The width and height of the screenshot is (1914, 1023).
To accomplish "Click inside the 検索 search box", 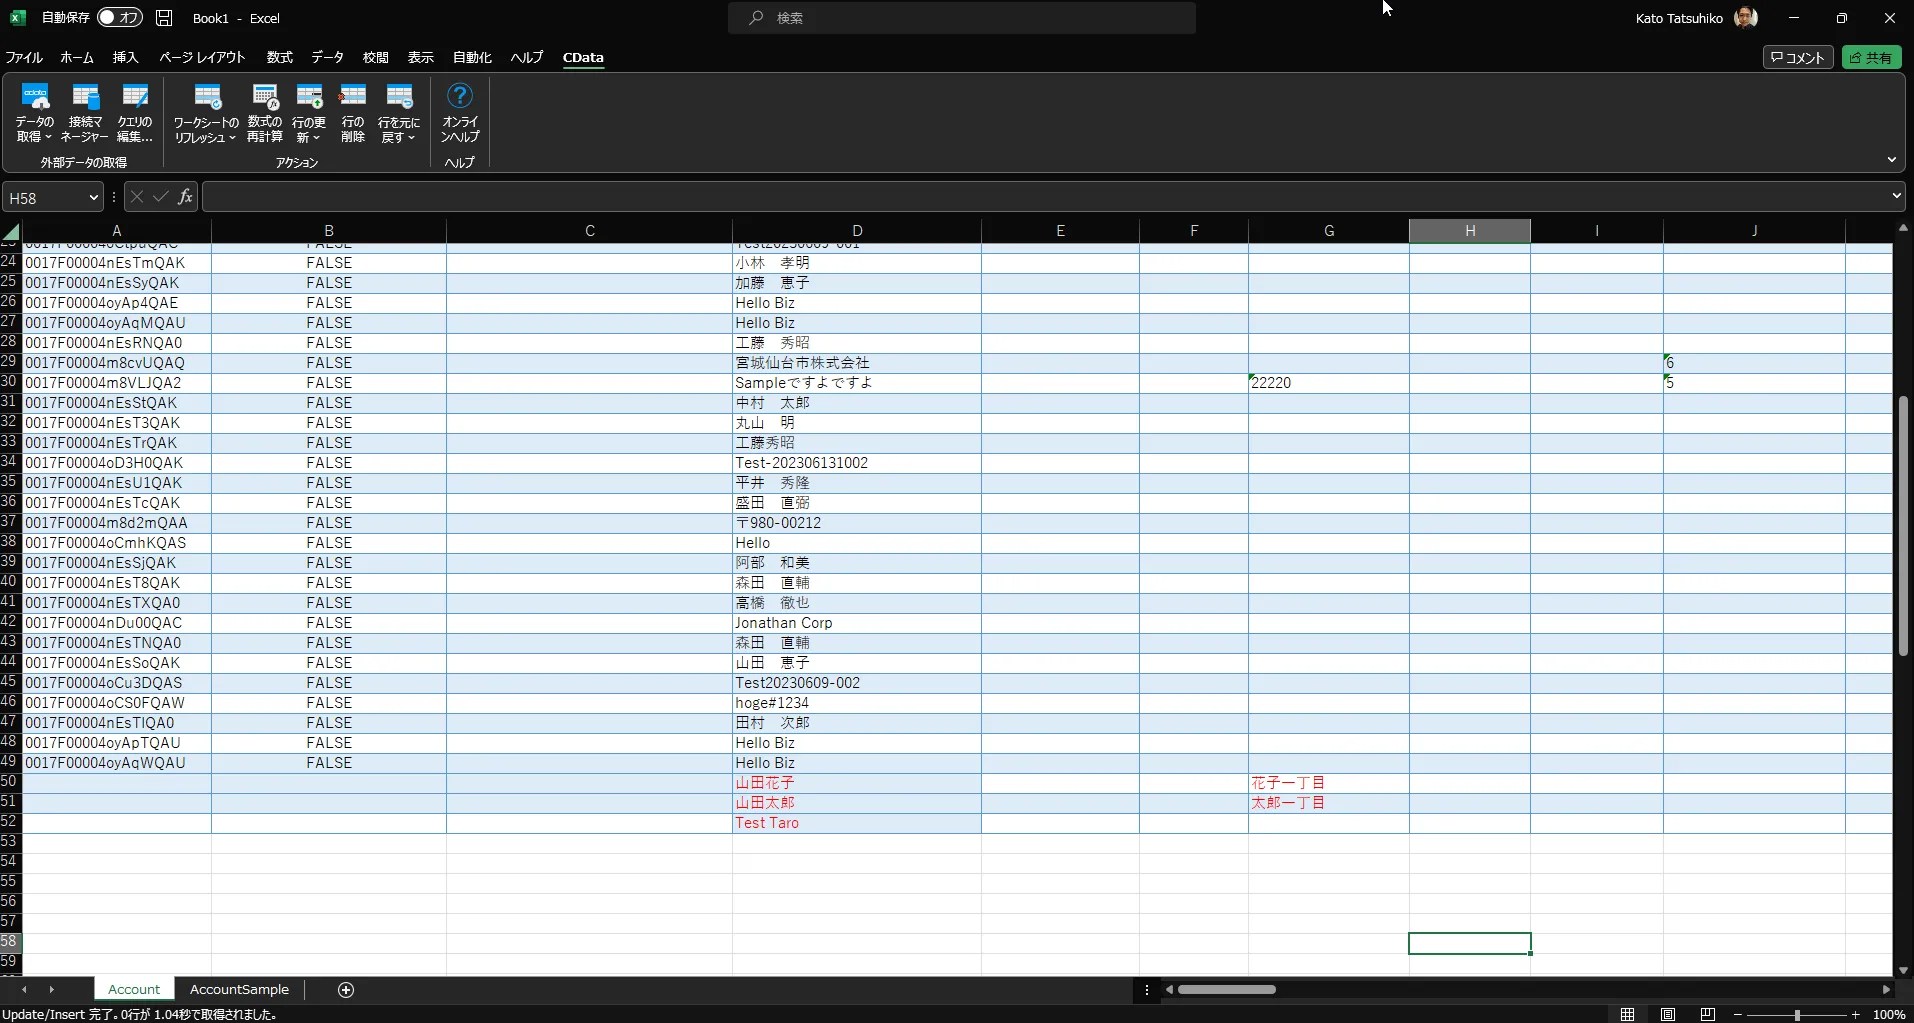I will 962,17.
